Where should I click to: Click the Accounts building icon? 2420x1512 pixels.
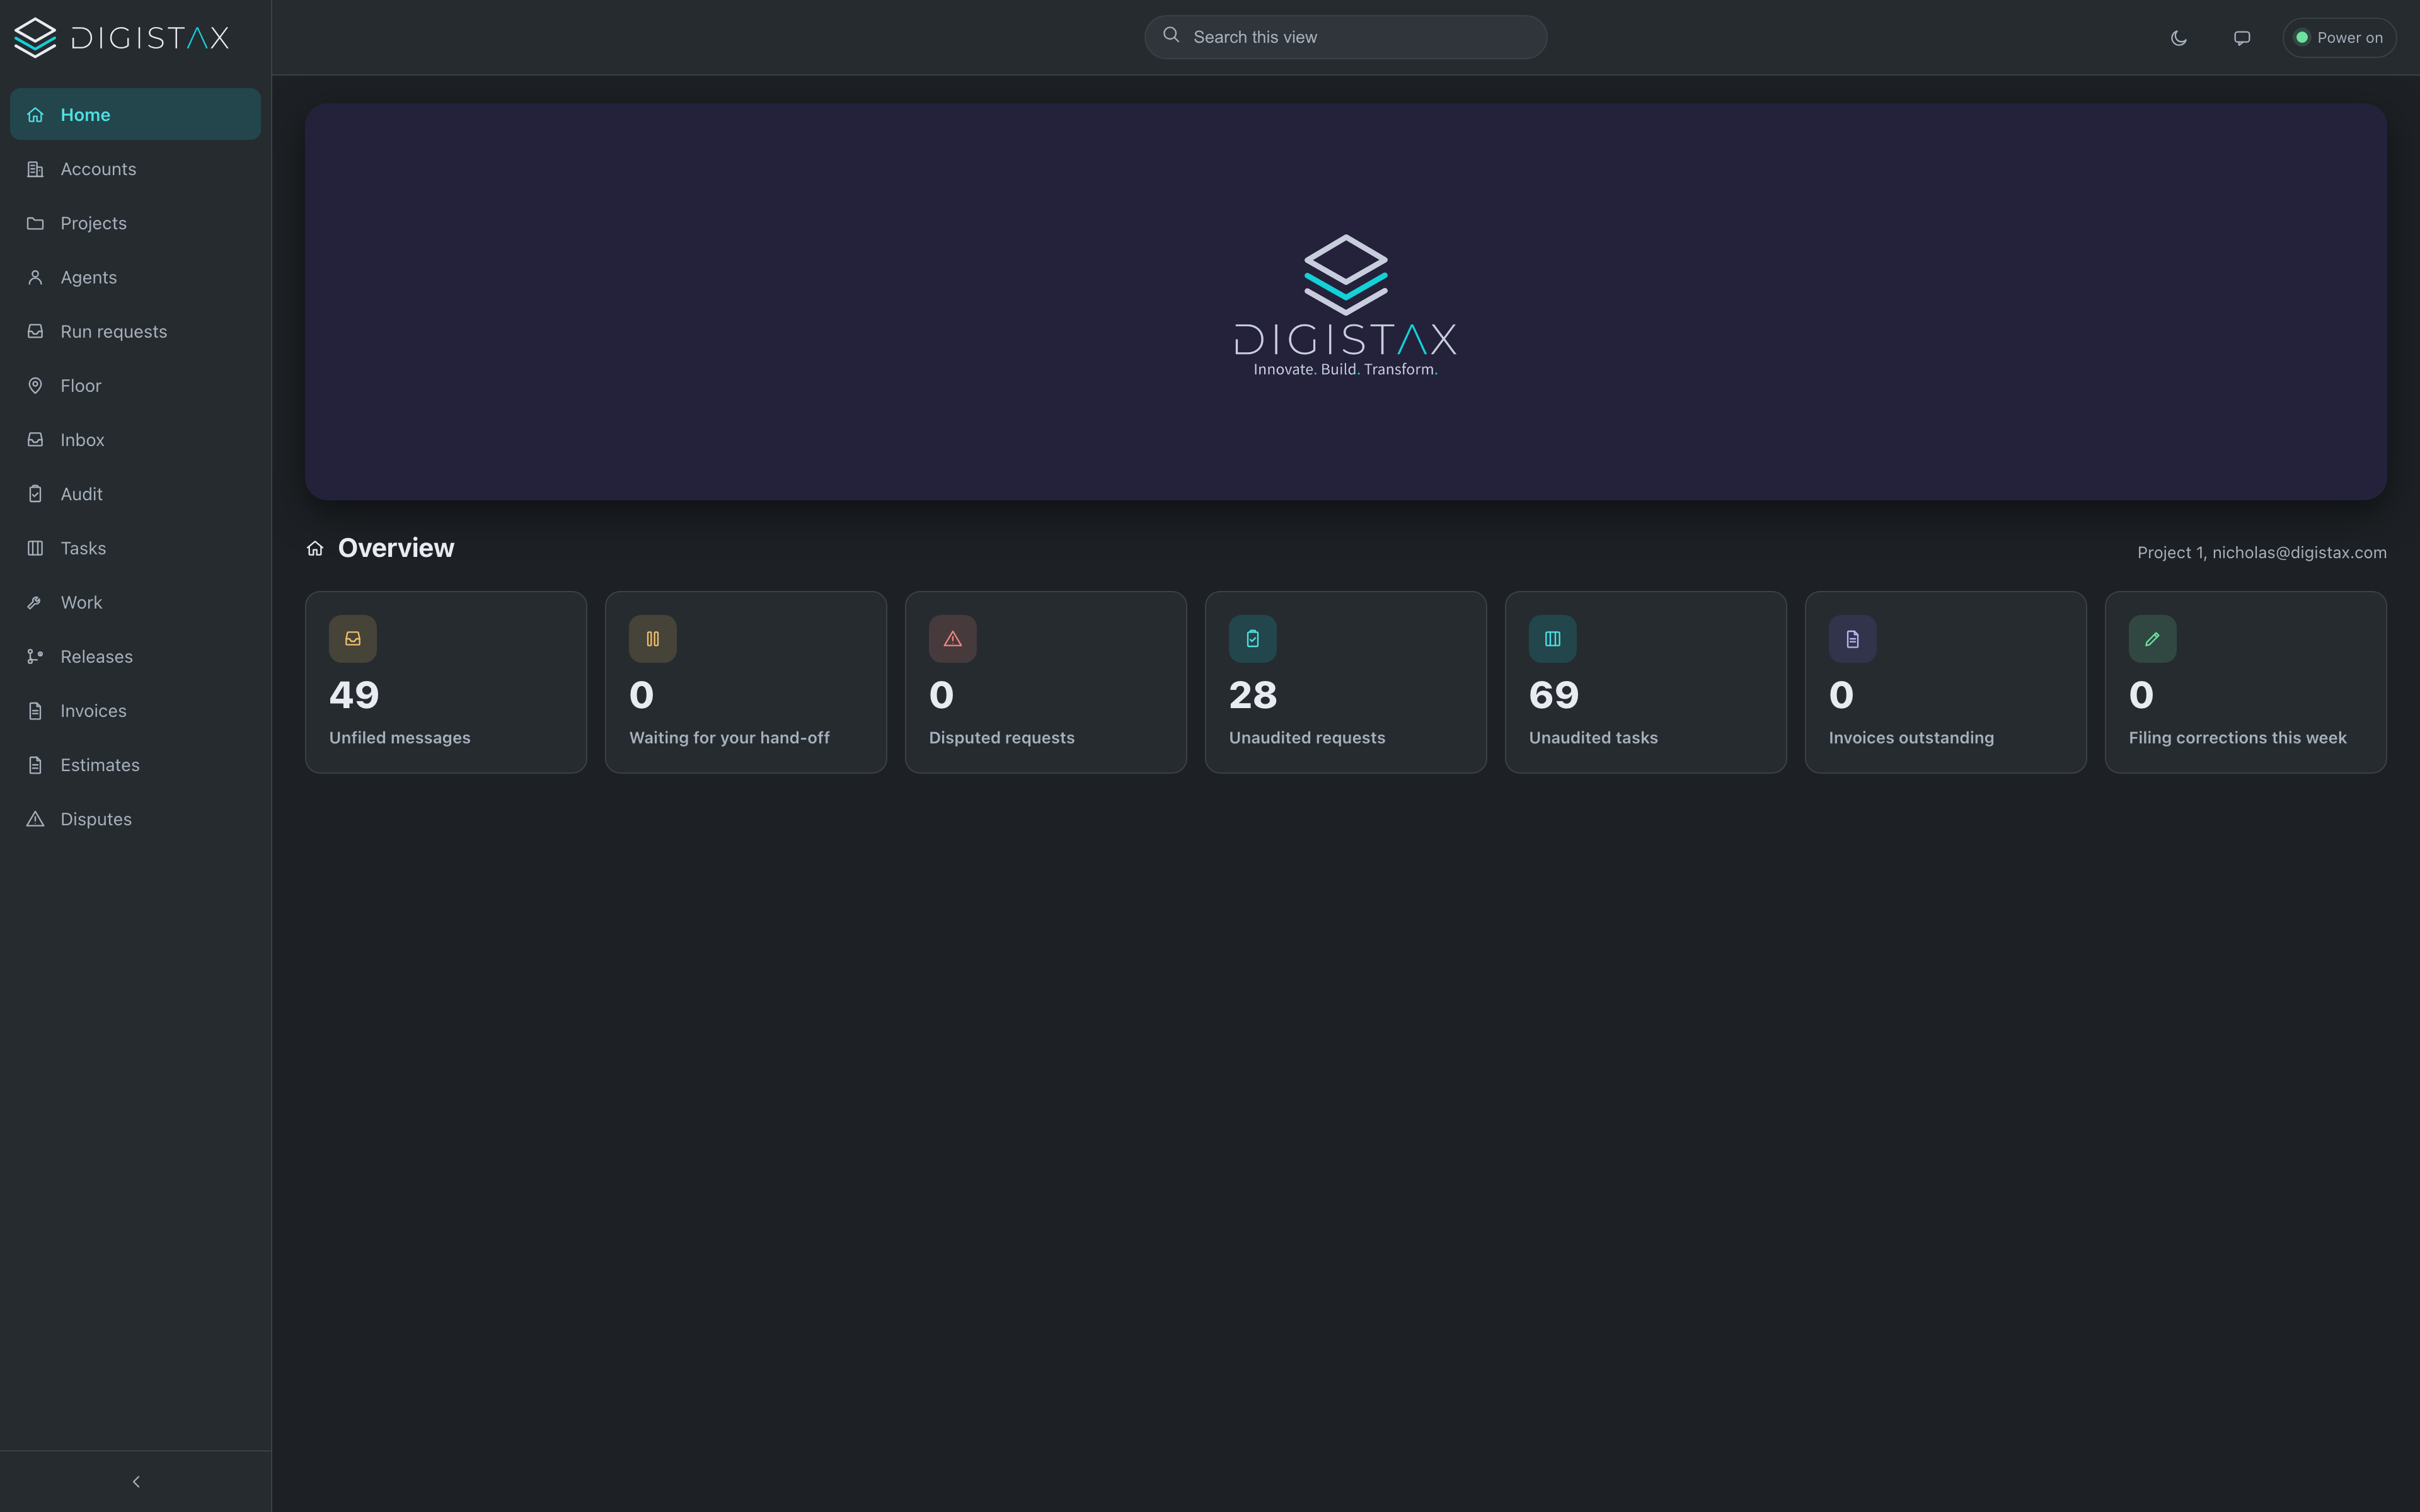coord(35,169)
